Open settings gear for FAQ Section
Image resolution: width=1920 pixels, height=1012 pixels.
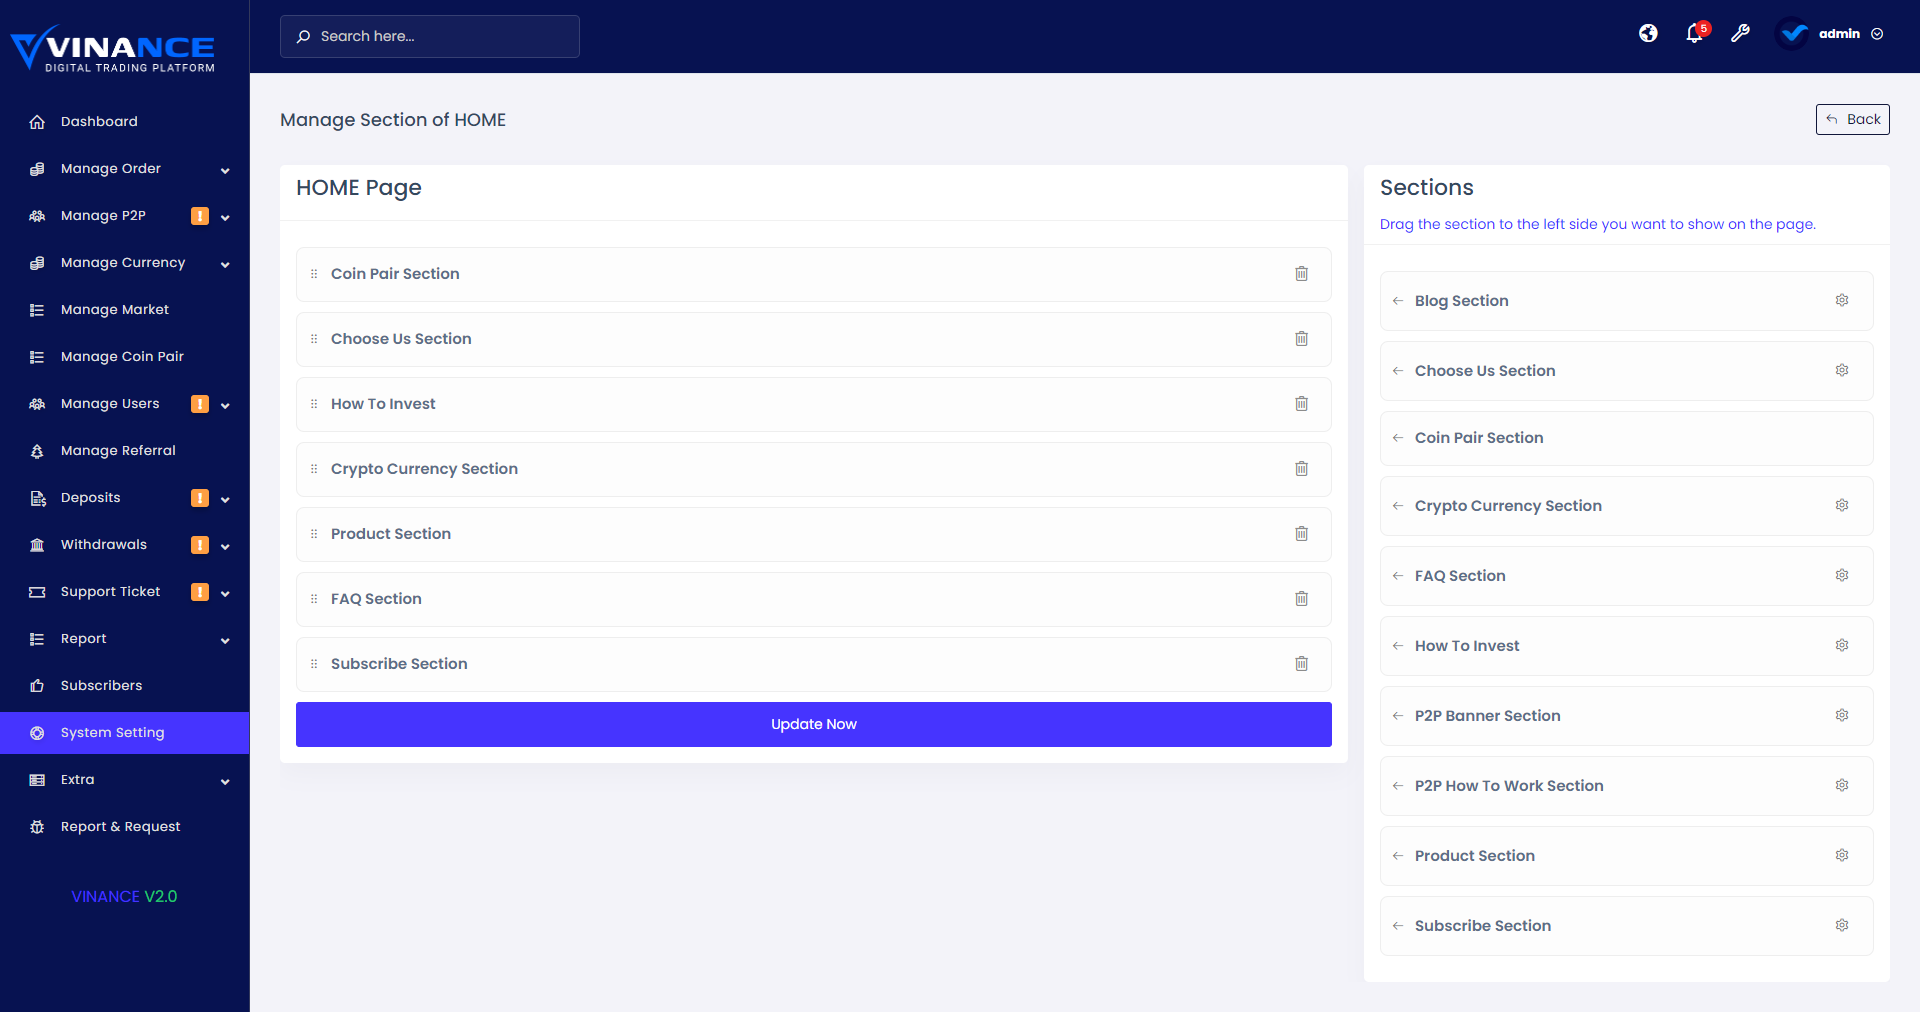(1841, 575)
